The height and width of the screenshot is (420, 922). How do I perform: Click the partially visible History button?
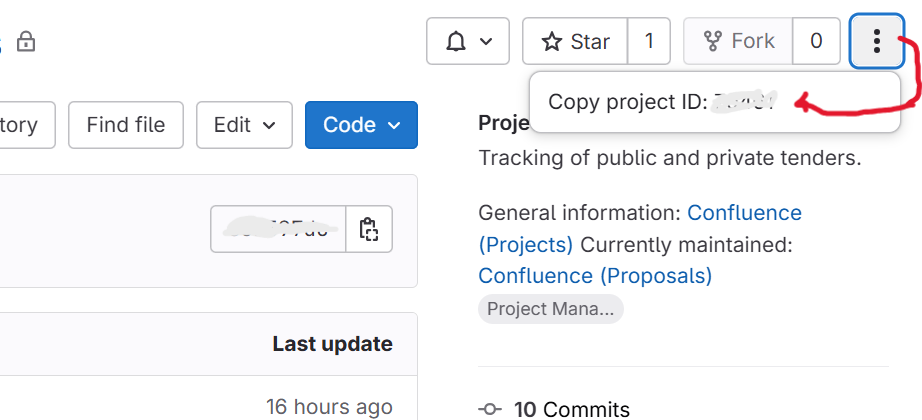pyautogui.click(x=27, y=125)
